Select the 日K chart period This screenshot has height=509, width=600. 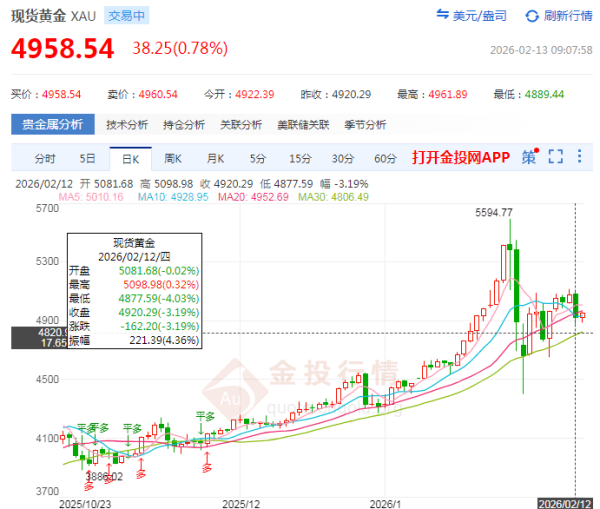point(130,159)
